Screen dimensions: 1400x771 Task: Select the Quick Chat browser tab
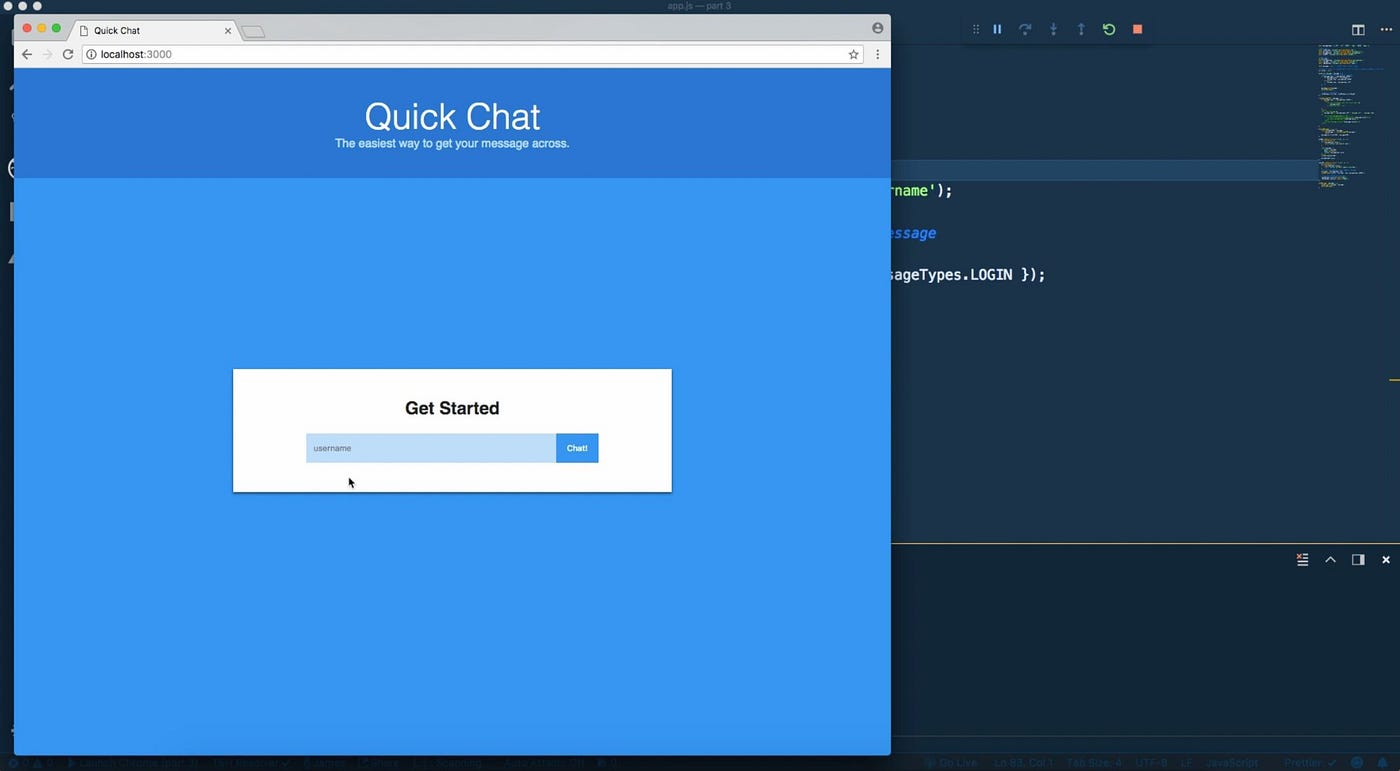(x=150, y=31)
